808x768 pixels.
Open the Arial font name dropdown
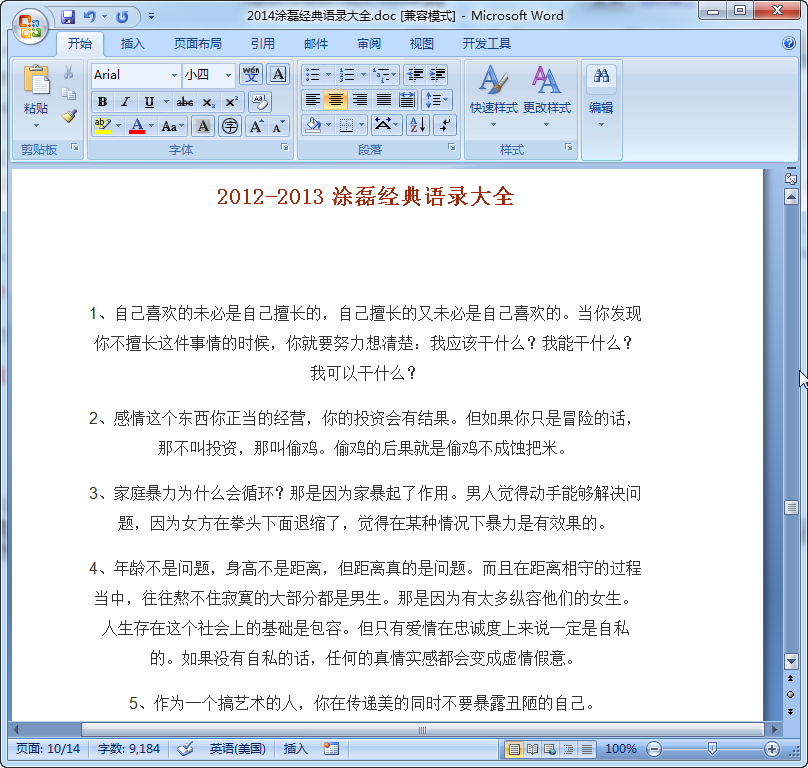click(174, 75)
